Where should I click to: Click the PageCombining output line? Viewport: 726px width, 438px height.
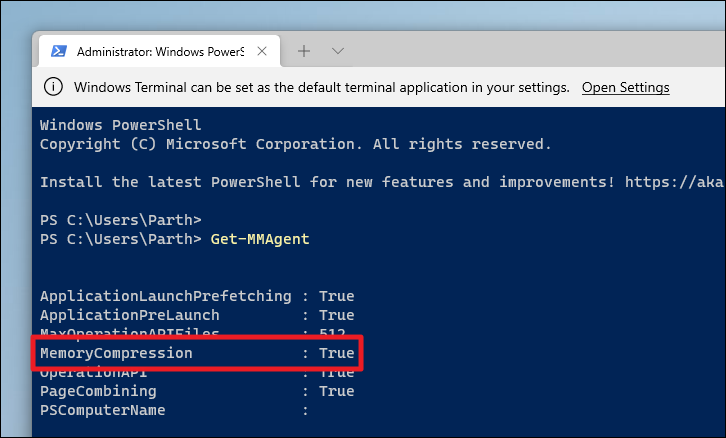click(x=196, y=391)
